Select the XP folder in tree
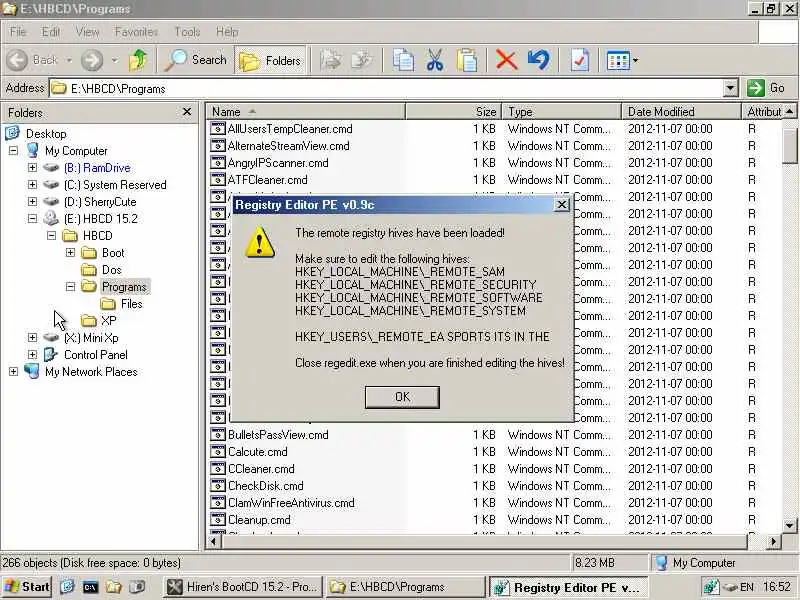The image size is (800, 600). [x=109, y=320]
